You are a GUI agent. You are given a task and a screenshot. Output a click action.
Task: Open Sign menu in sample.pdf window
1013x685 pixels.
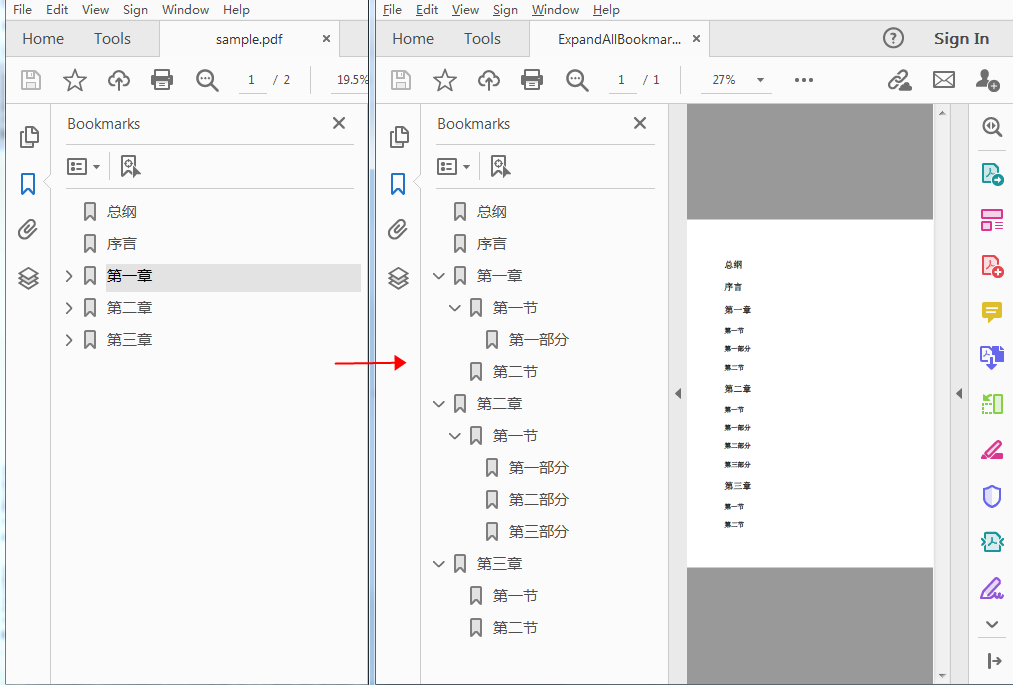point(135,10)
